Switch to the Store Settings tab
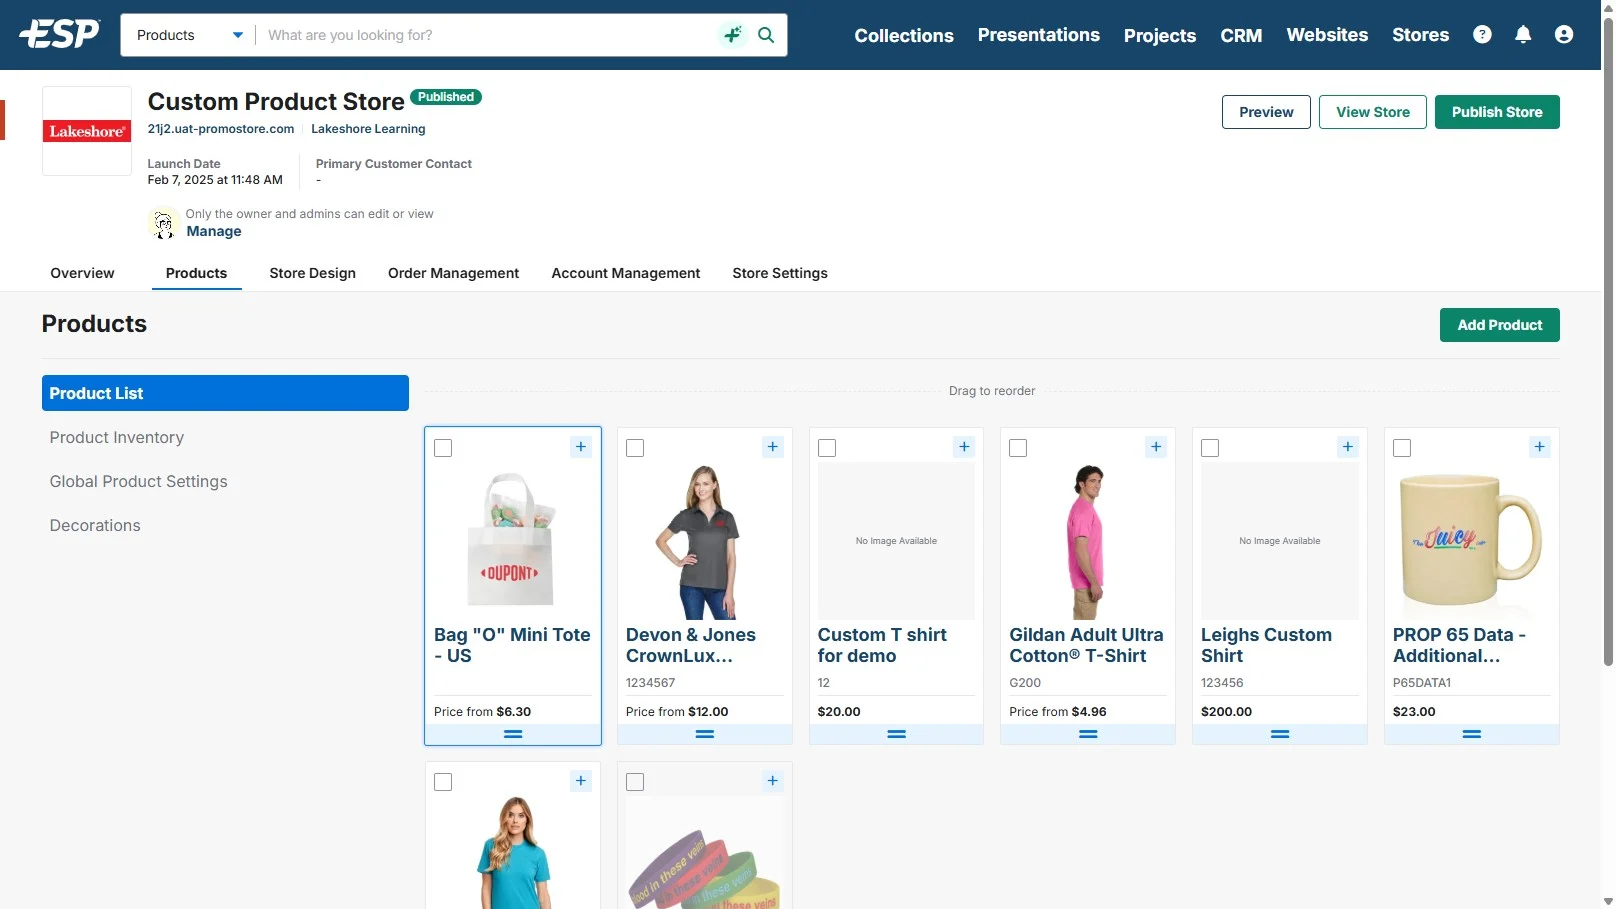The height and width of the screenshot is (909, 1616). point(780,273)
